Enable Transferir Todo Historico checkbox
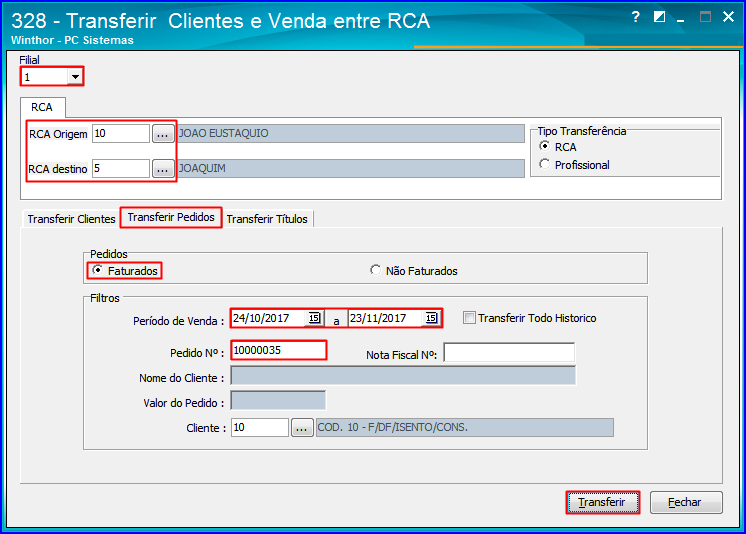The image size is (746, 534). [x=469, y=317]
